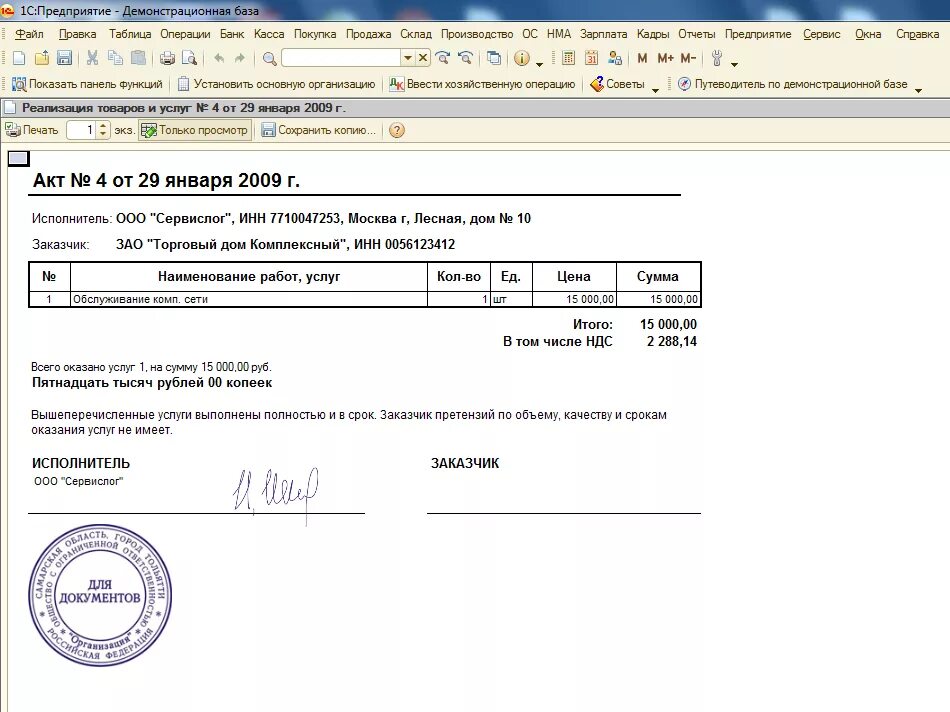The height and width of the screenshot is (712, 950).
Task: Click the windows list icon
Action: (x=494, y=58)
